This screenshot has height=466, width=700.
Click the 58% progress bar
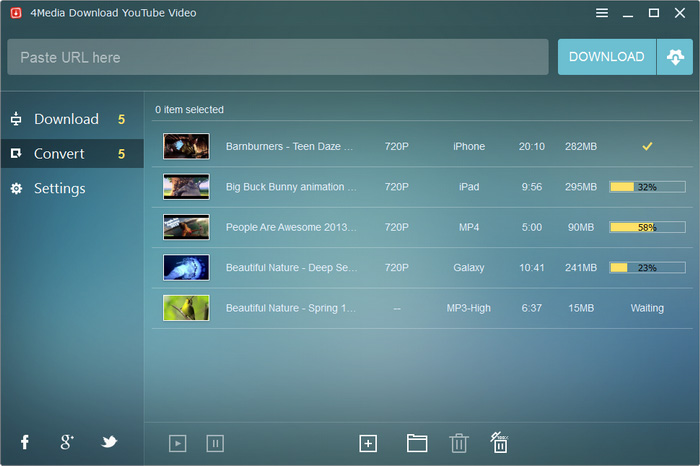coord(647,227)
